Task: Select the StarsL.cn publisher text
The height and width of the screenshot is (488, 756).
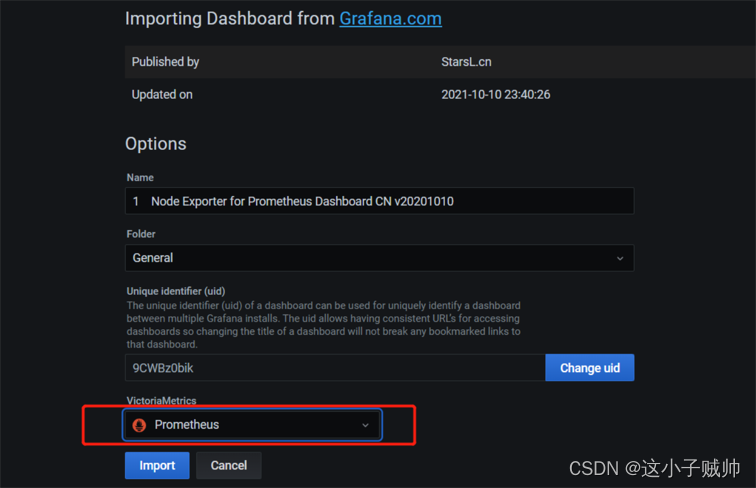Action: coord(466,62)
